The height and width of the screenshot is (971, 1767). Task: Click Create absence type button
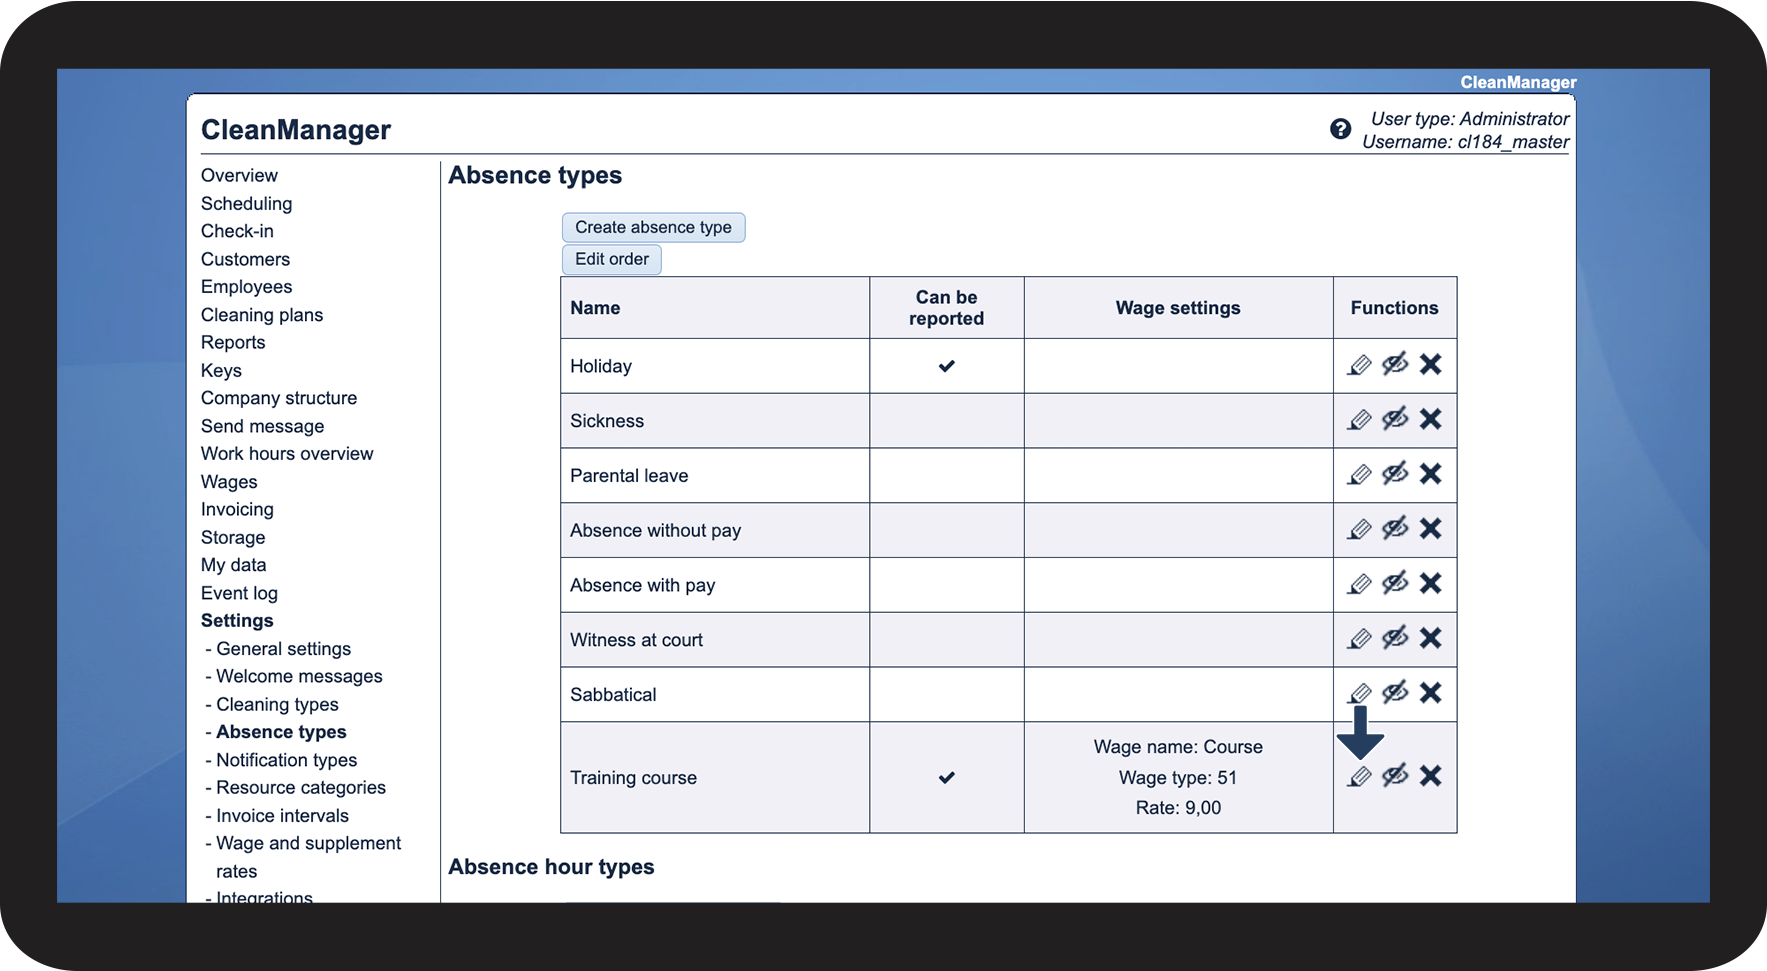pos(653,228)
